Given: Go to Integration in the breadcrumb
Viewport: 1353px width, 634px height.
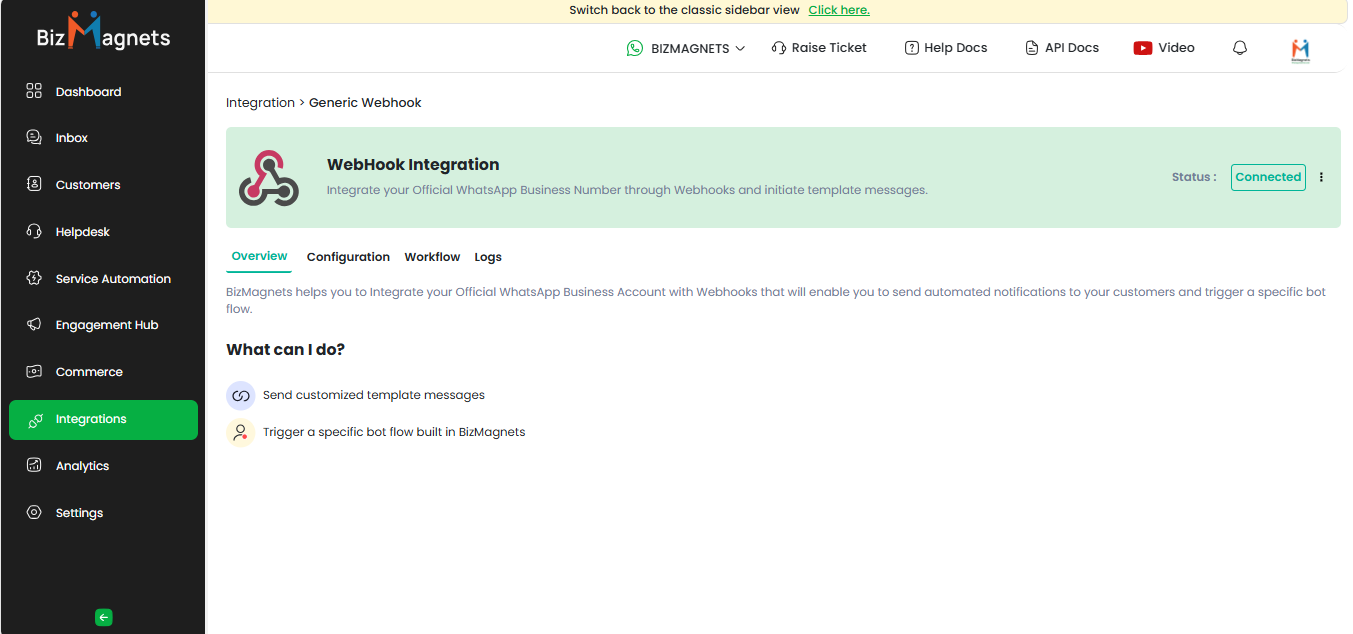Looking at the screenshot, I should pos(260,103).
